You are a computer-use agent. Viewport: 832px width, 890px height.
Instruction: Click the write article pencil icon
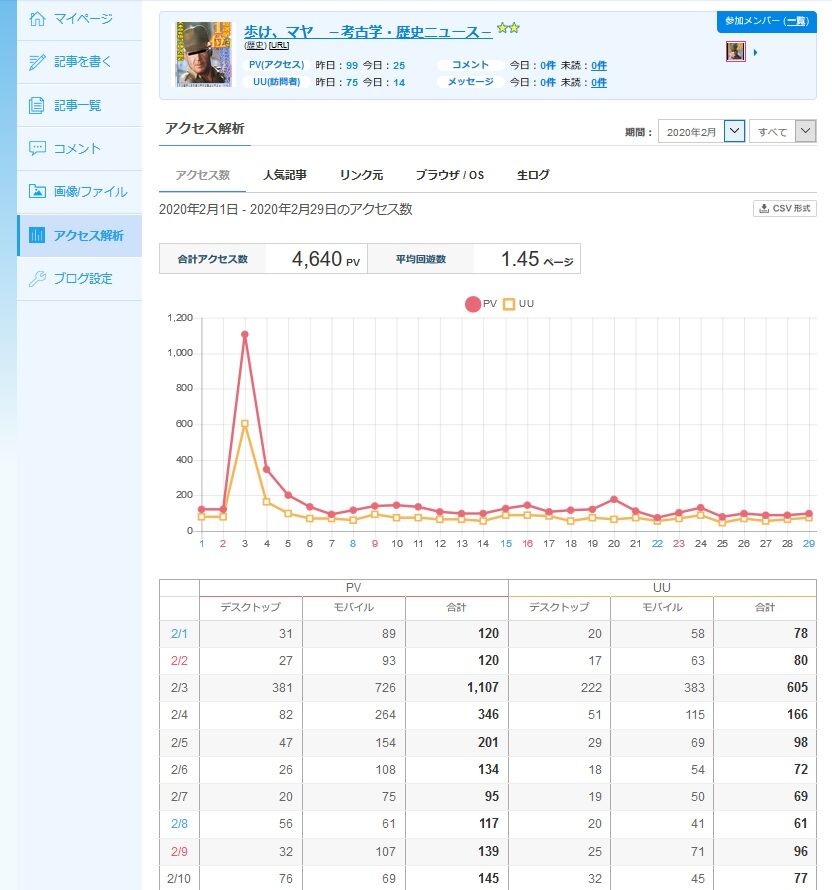pyautogui.click(x=37, y=62)
